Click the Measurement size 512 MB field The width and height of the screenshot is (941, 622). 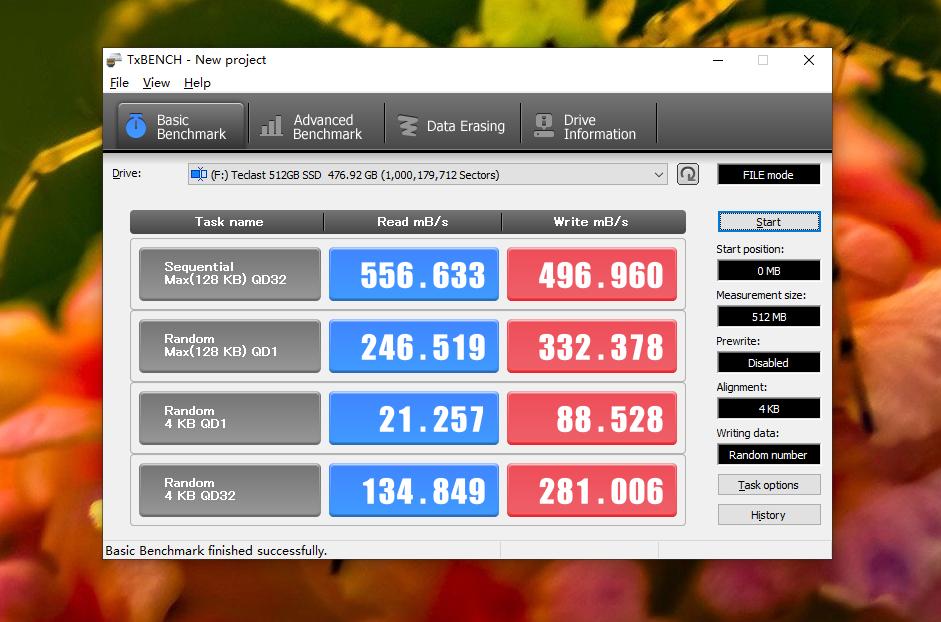pyautogui.click(x=768, y=317)
